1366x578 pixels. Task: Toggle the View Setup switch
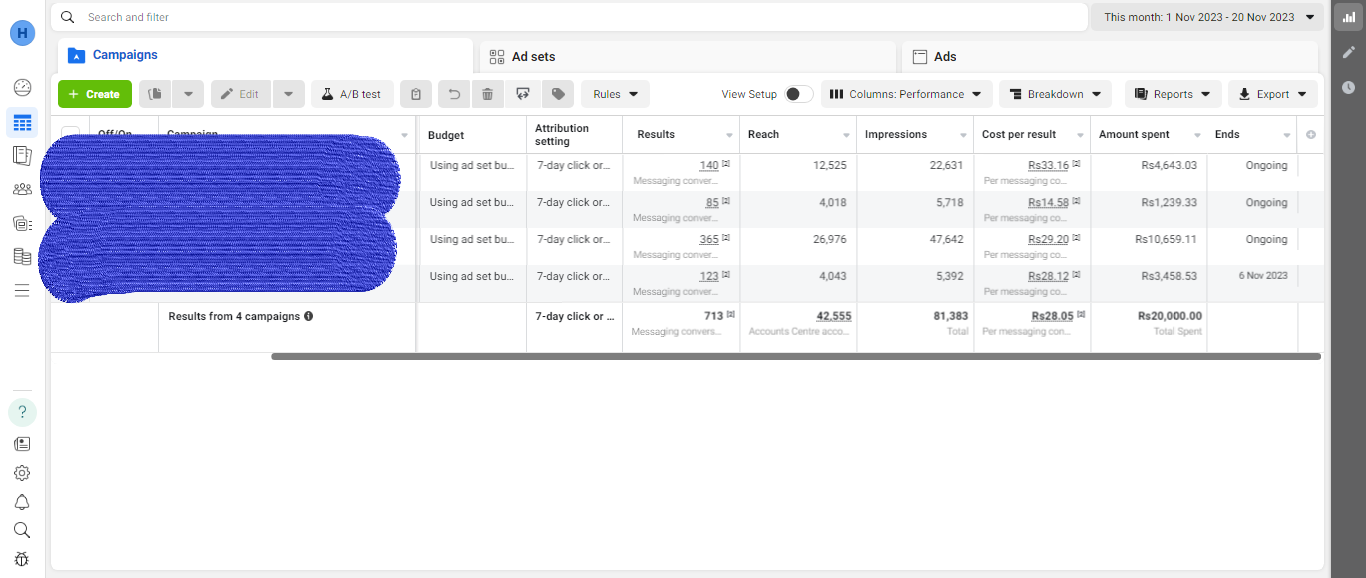pyautogui.click(x=798, y=94)
